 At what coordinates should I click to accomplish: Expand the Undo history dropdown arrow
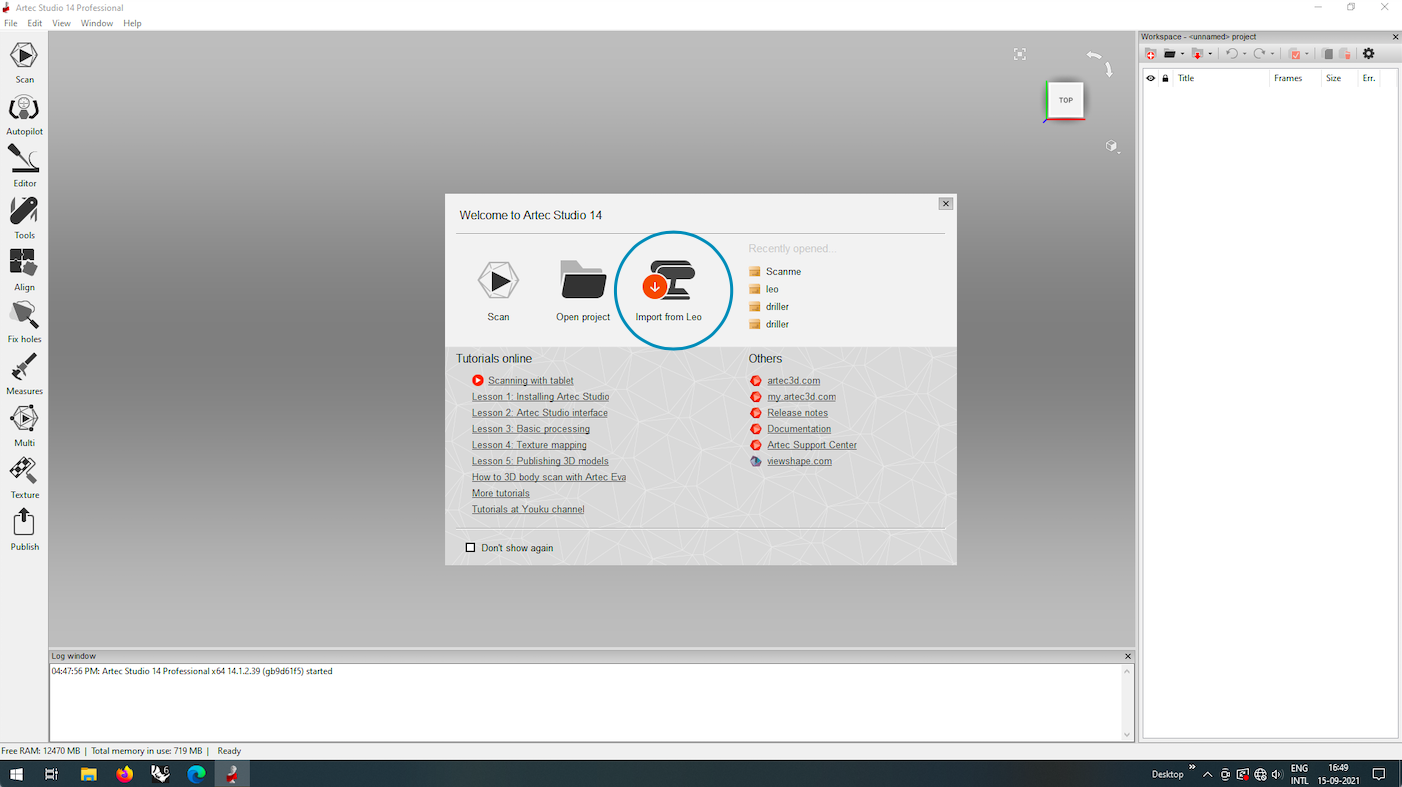pyautogui.click(x=1245, y=54)
